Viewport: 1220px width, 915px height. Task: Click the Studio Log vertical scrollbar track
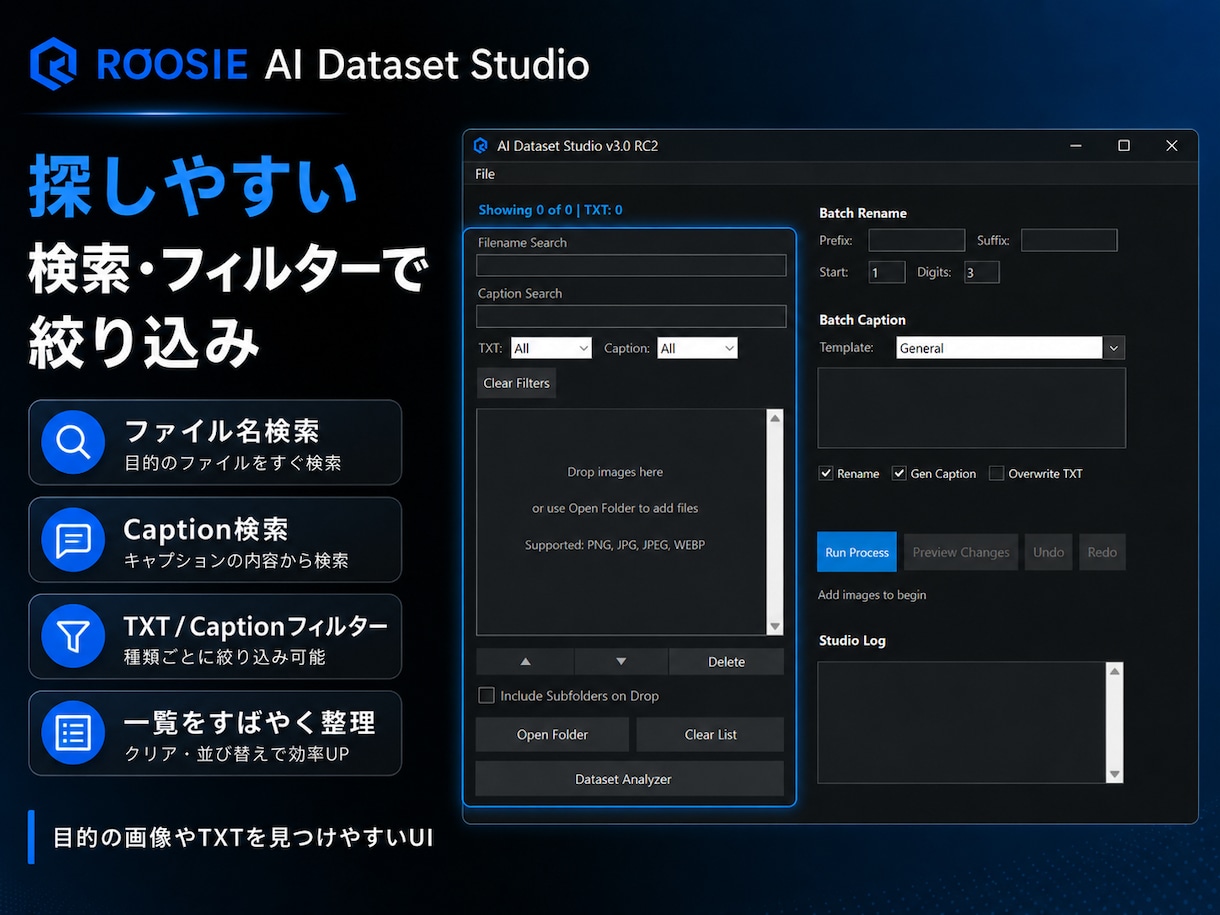pos(1115,722)
